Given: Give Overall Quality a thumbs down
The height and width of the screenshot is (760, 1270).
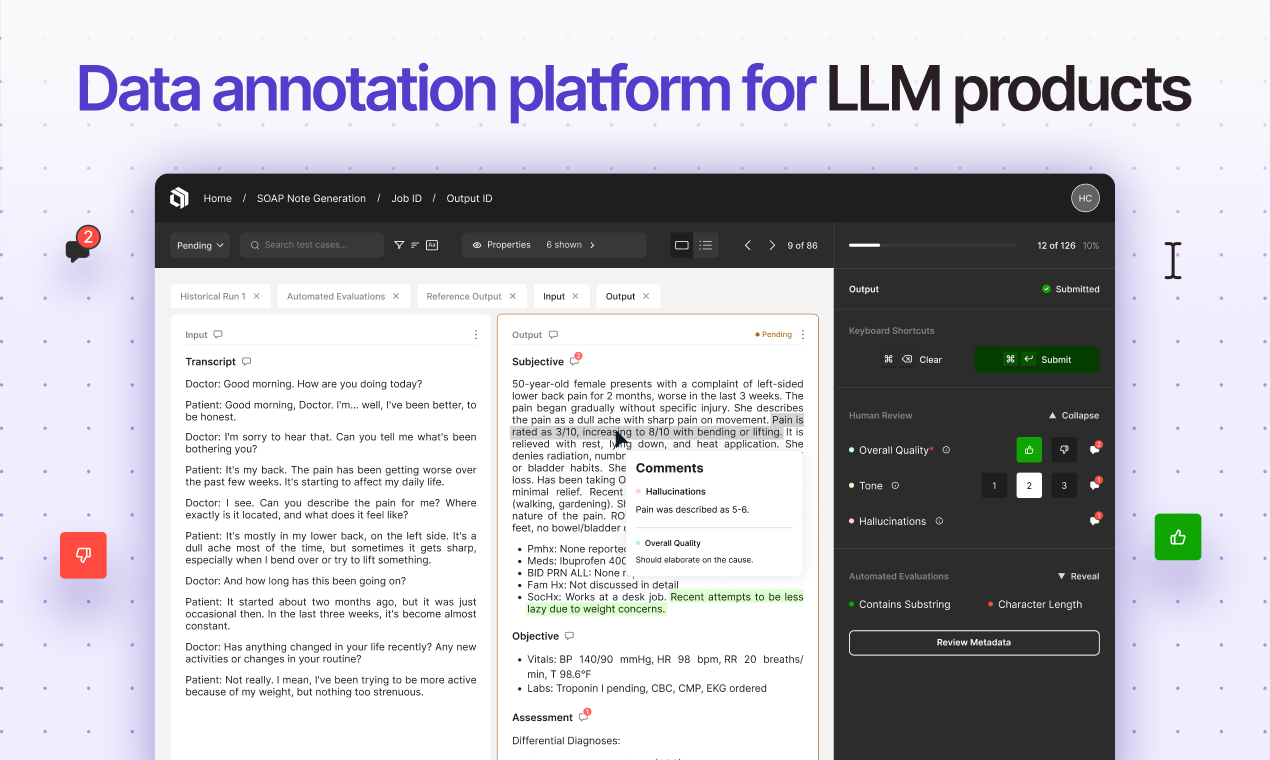Looking at the screenshot, I should [1063, 450].
